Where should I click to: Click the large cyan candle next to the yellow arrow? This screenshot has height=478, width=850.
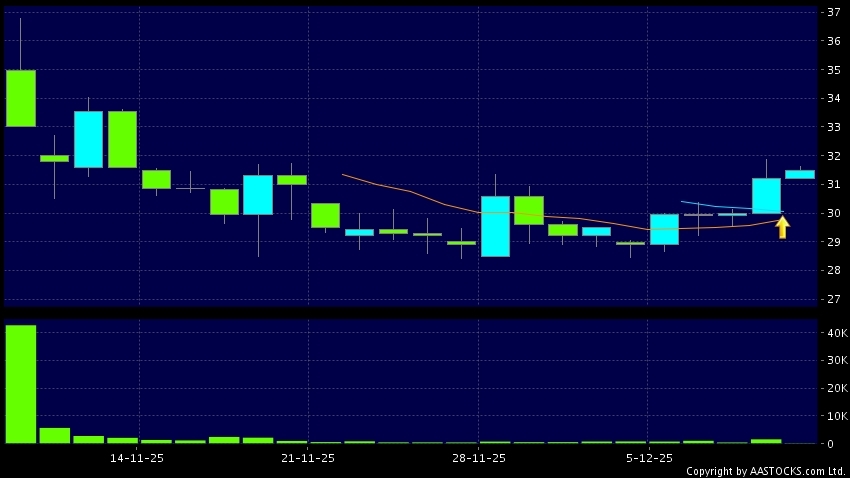coord(766,195)
